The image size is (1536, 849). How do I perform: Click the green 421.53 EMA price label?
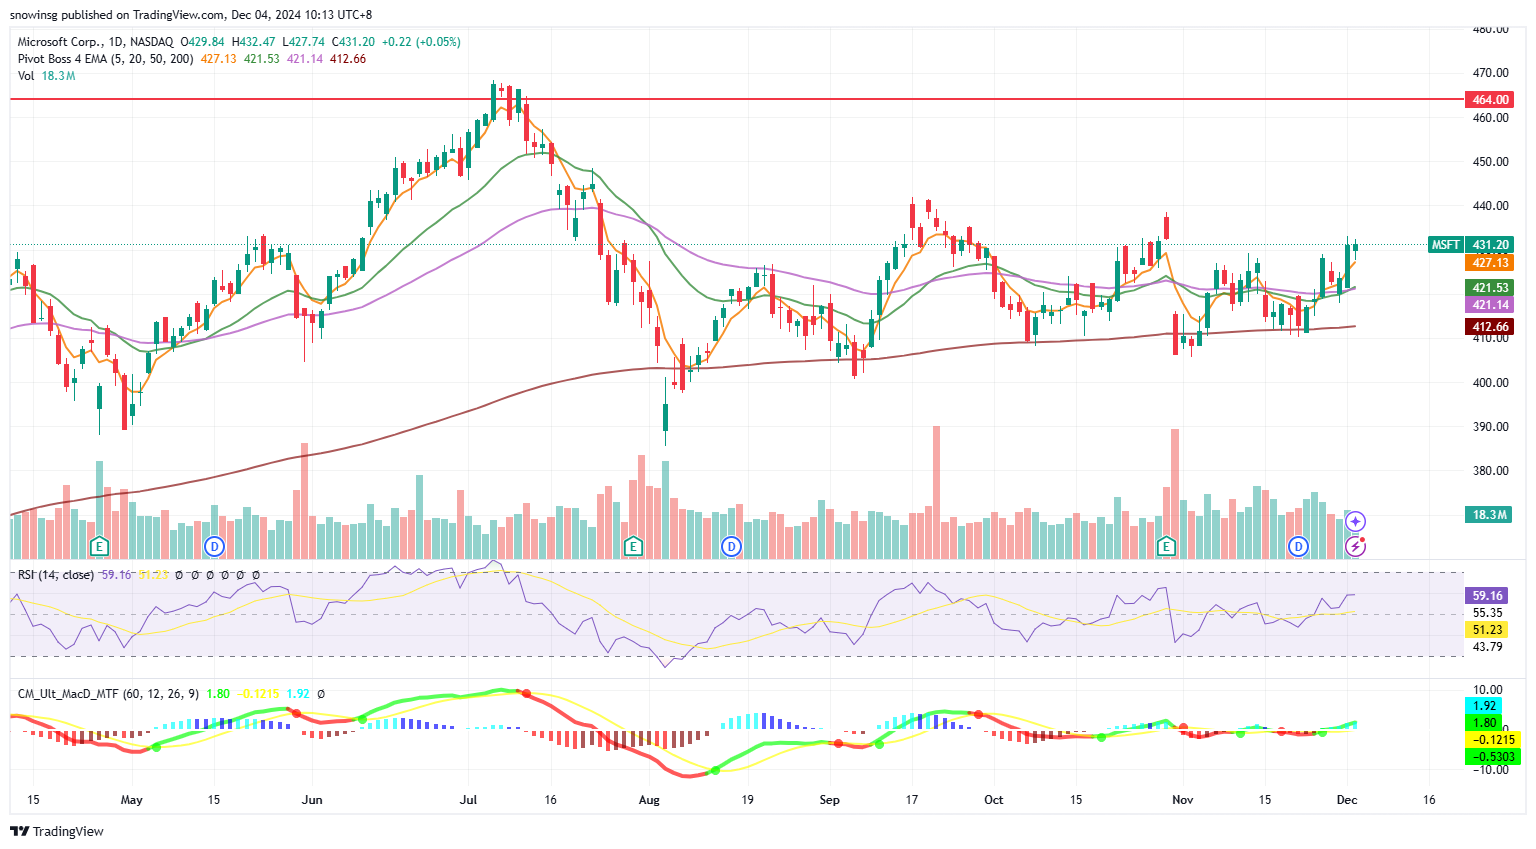point(1490,288)
